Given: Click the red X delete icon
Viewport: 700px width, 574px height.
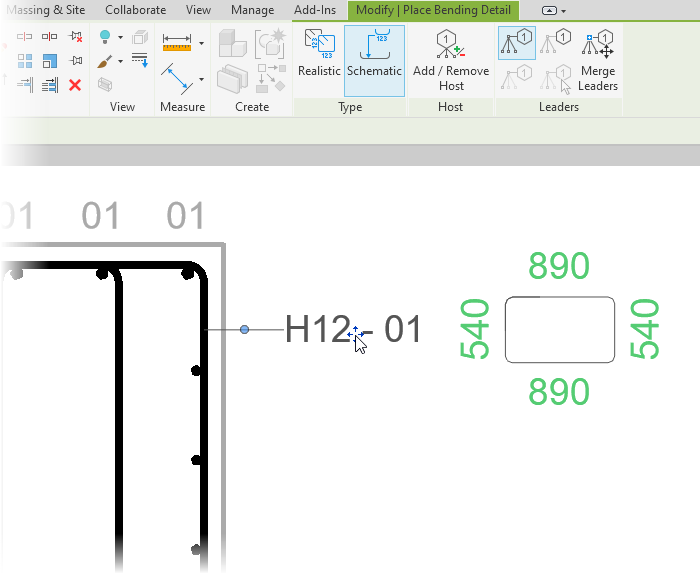Looking at the screenshot, I should tap(75, 85).
